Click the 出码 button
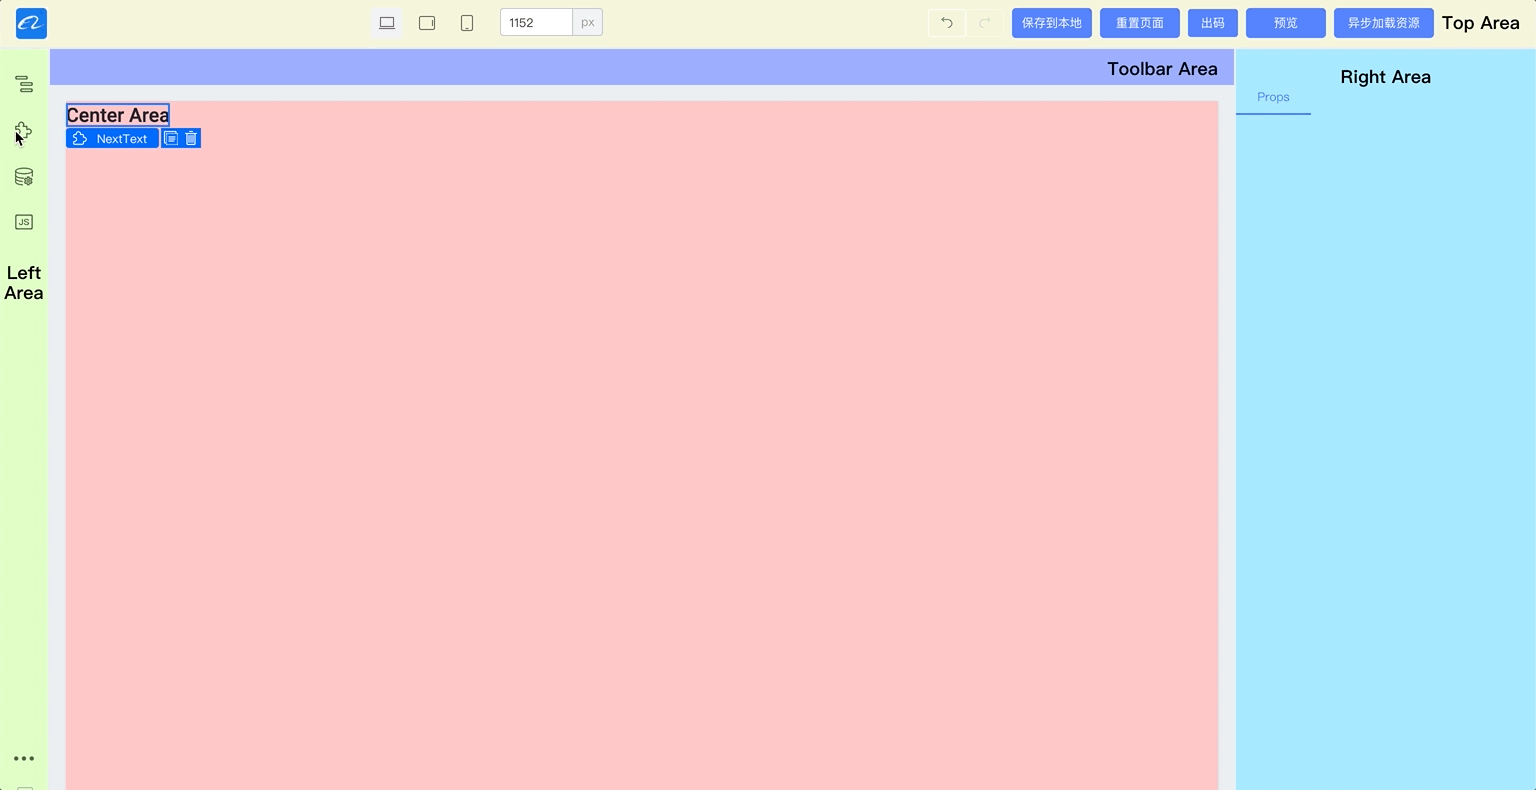This screenshot has height=790, width=1536. (1211, 22)
